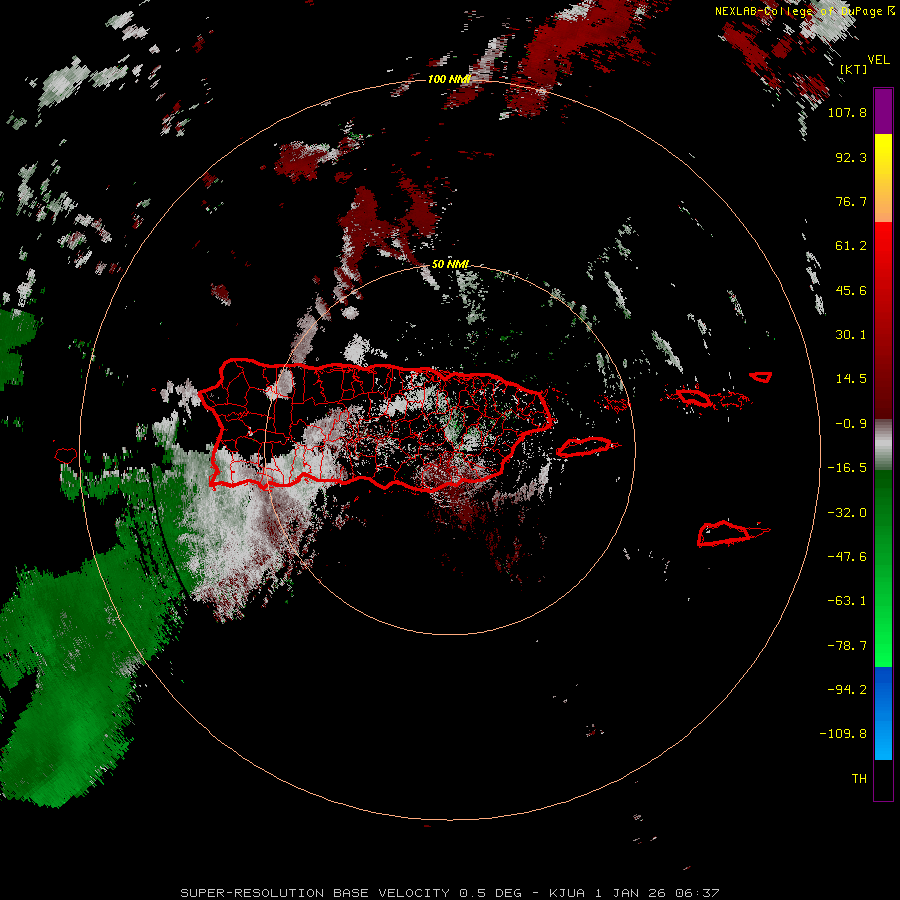This screenshot has height=900, width=900.
Task: Select the -32.0 legend value
Action: coord(847,513)
